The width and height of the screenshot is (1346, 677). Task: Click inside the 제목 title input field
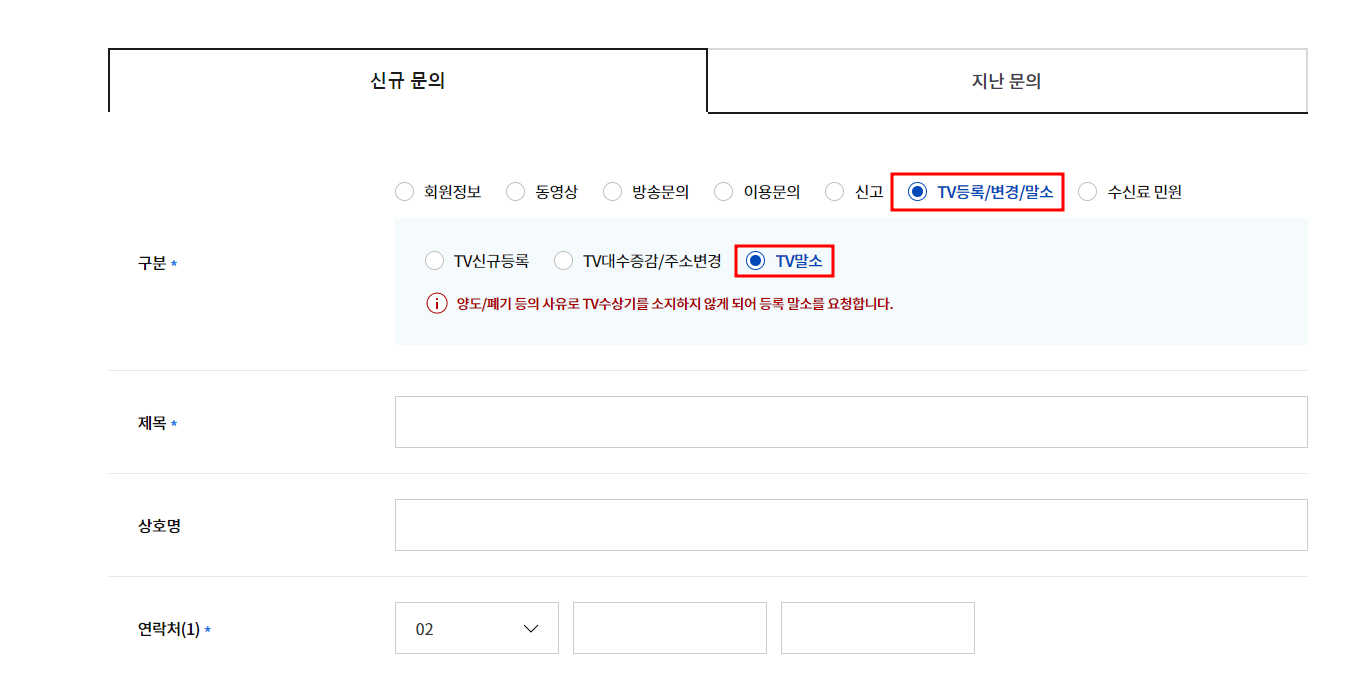851,421
